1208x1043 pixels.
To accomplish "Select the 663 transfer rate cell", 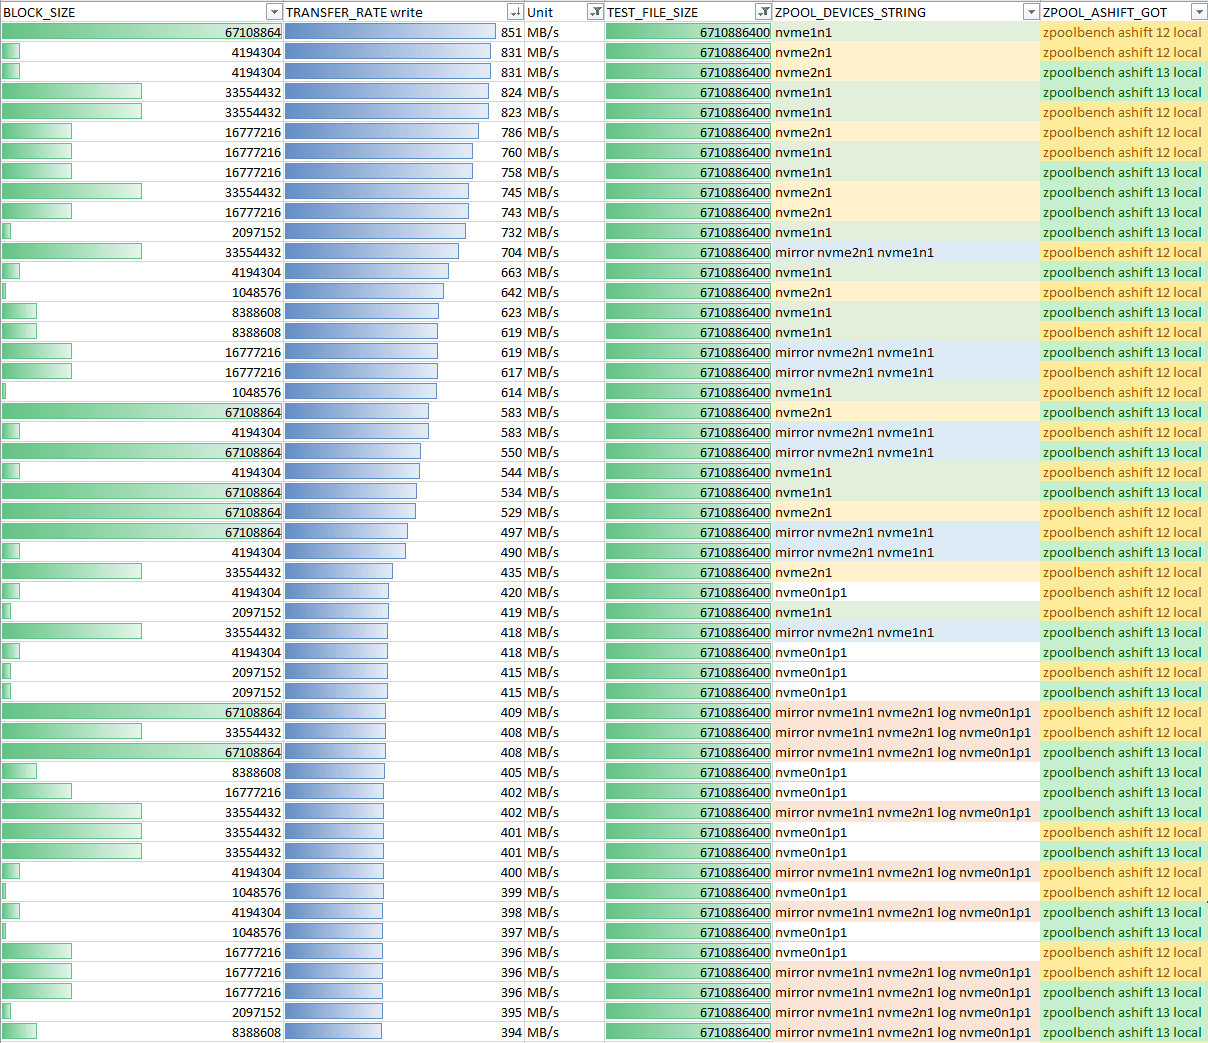I will (x=404, y=272).
